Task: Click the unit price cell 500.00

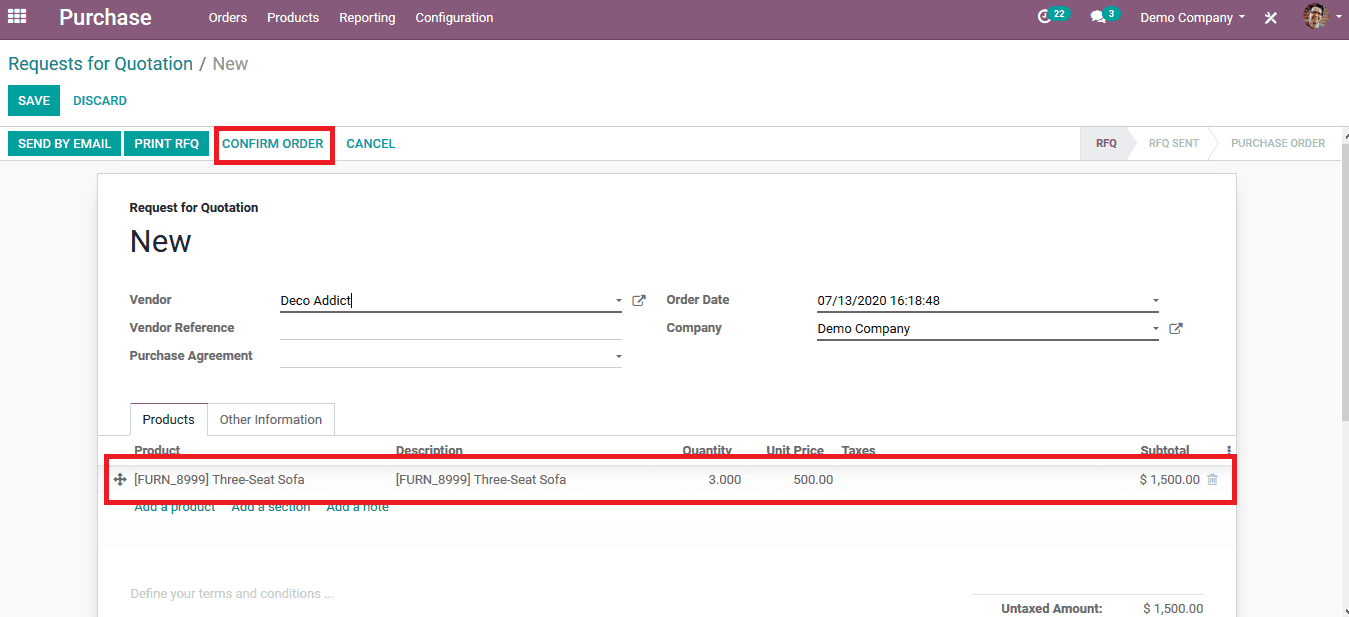Action: 813,480
